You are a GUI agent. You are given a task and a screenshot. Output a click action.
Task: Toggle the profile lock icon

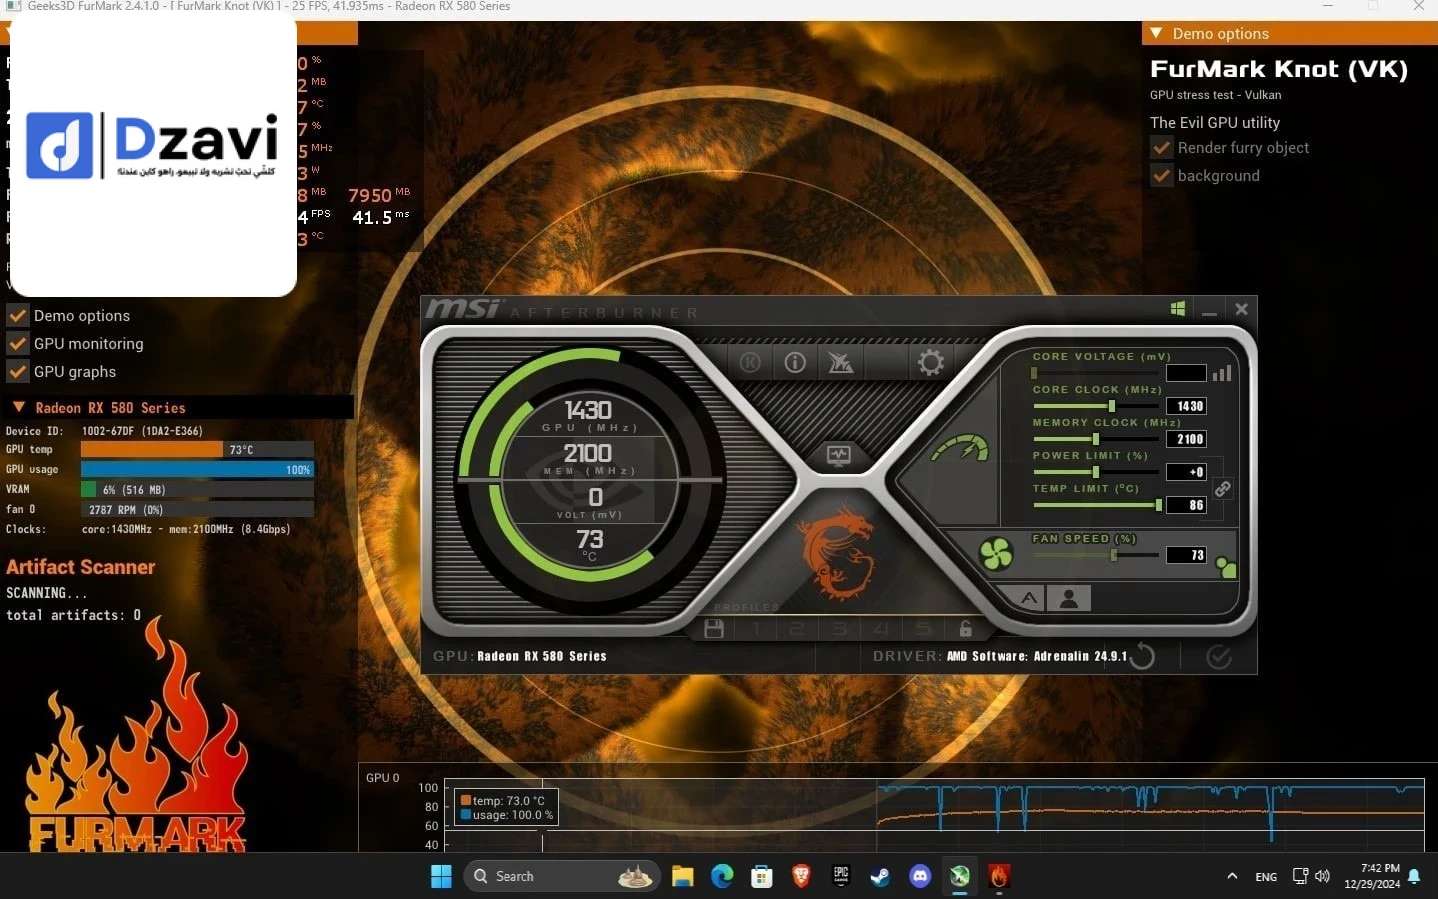[965, 628]
